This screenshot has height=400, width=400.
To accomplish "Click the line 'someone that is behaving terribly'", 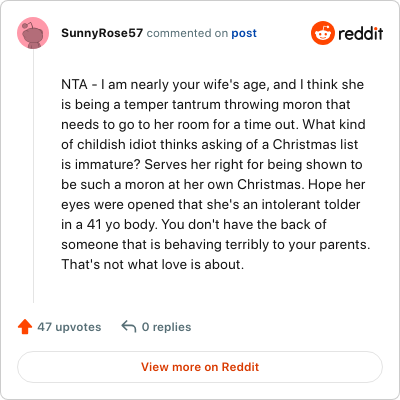I will (216, 245).
